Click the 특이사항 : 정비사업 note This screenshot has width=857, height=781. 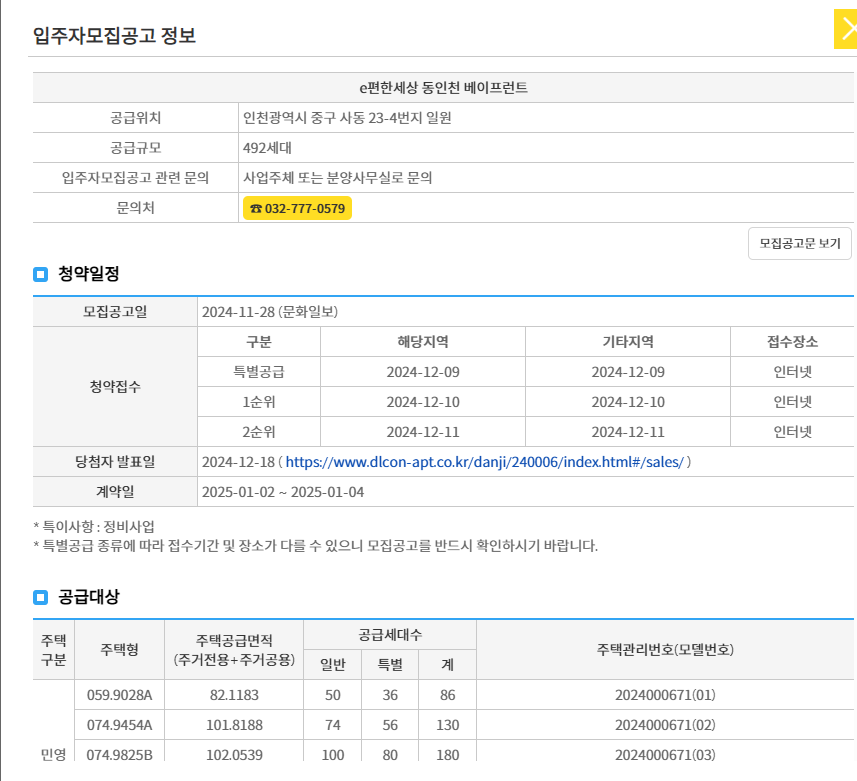94,526
